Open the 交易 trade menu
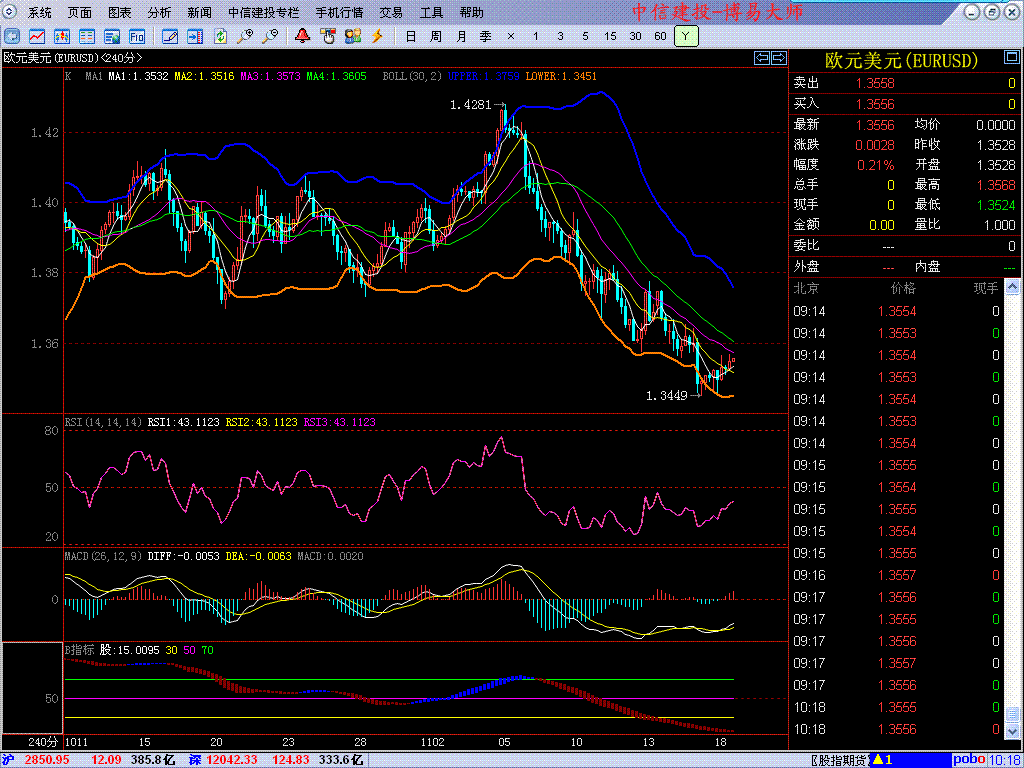This screenshot has width=1024, height=768. pos(391,13)
